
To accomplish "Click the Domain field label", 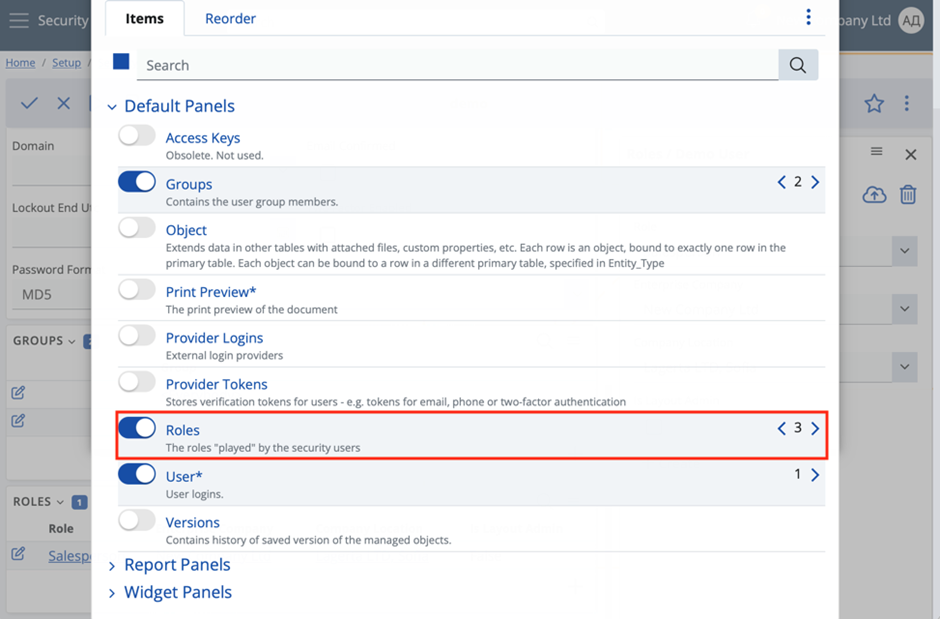I will coord(33,146).
